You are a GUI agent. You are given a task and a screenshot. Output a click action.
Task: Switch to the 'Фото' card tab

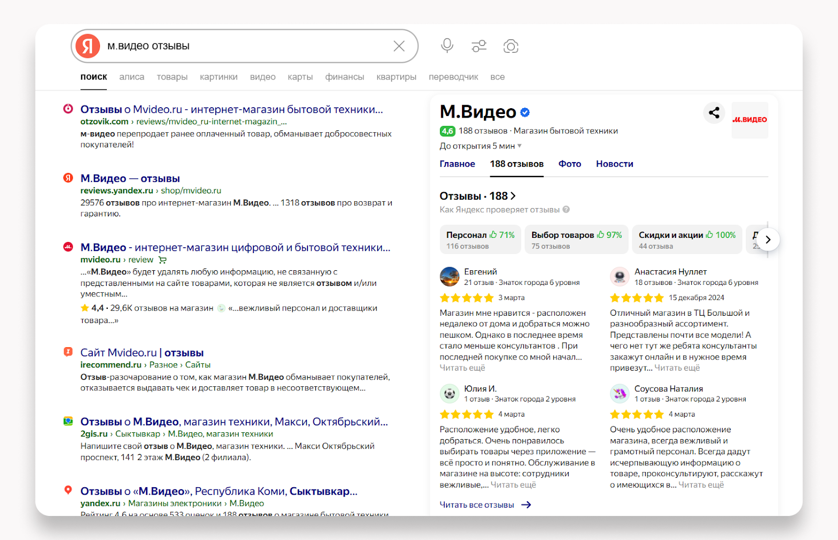[x=570, y=164]
